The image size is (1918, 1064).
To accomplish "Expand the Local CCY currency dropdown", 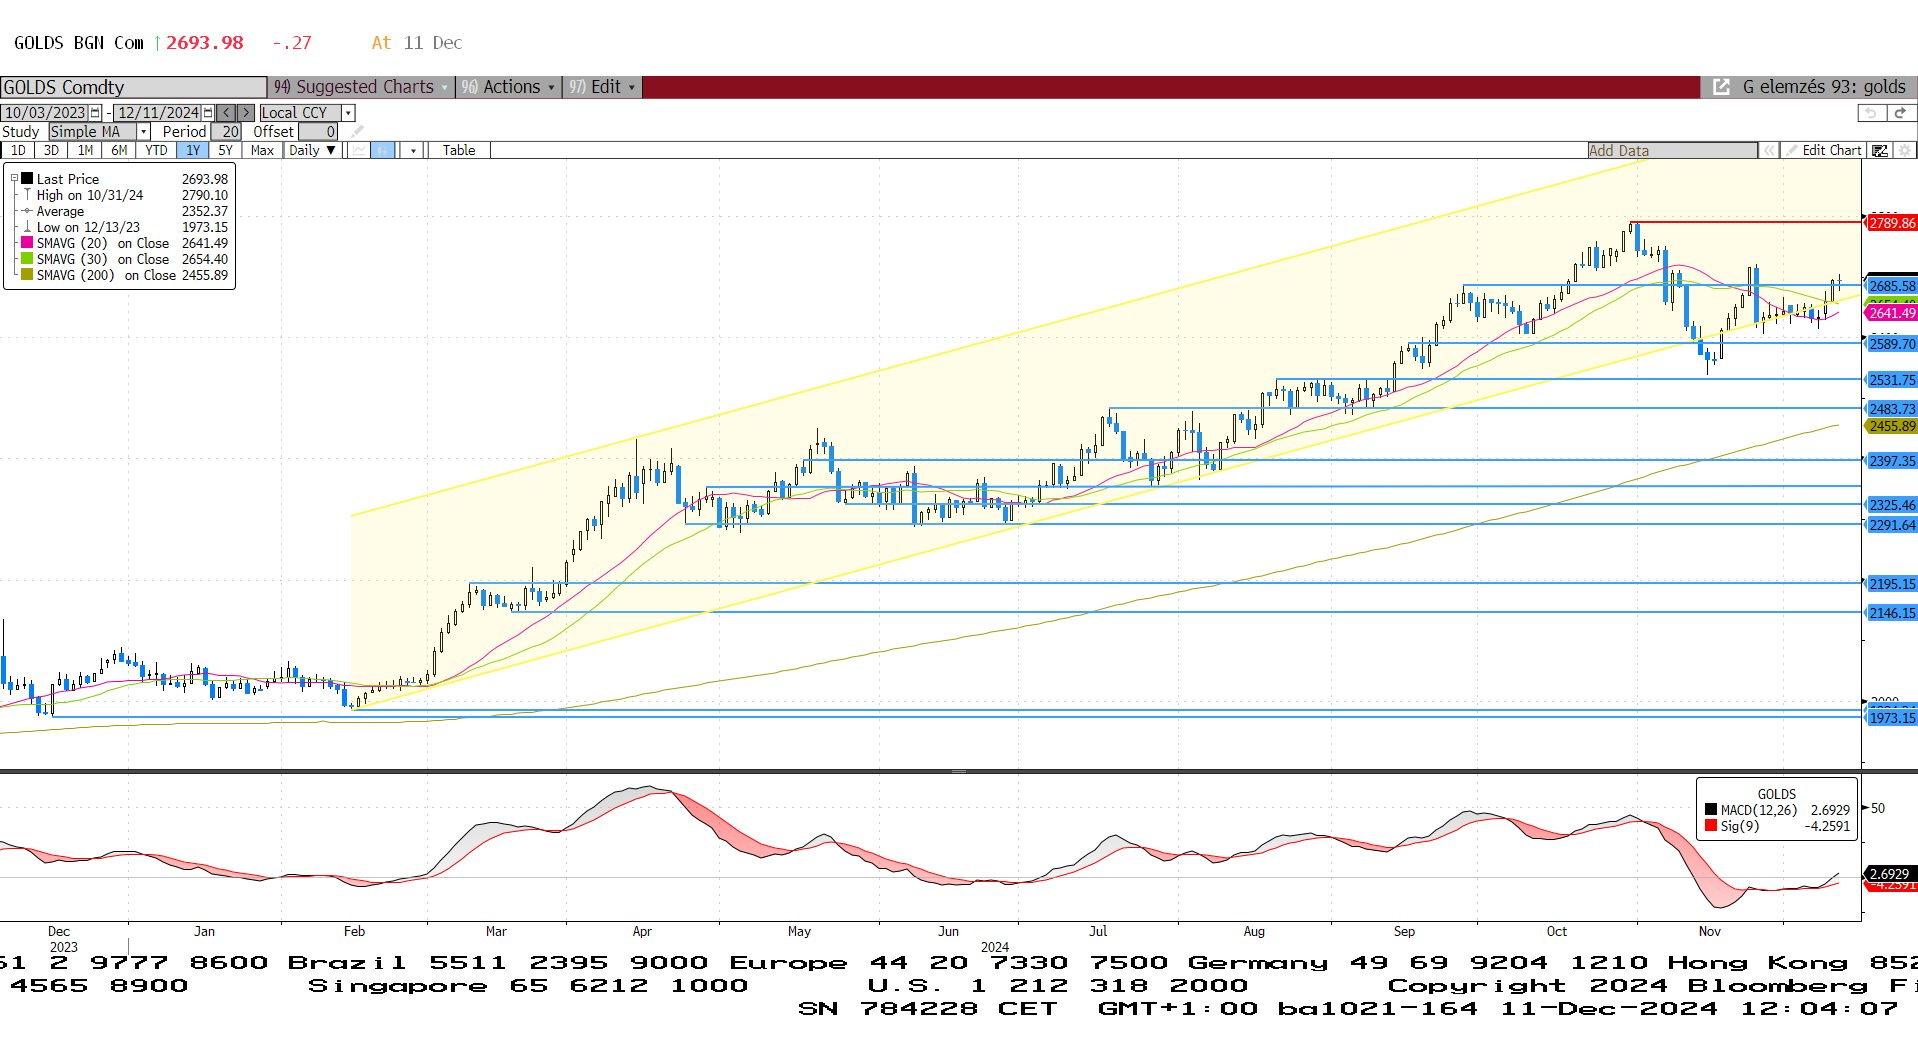I will (348, 113).
